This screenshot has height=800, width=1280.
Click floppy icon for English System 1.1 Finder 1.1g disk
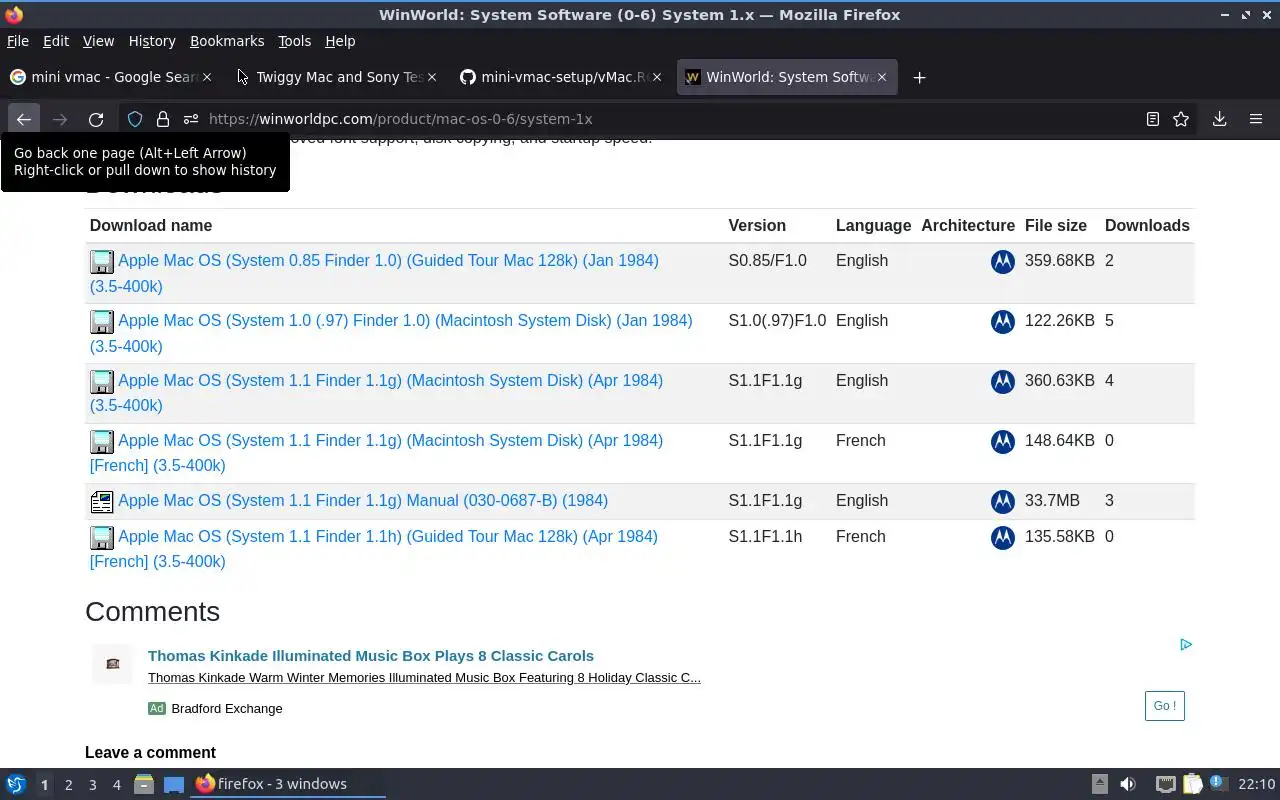102,382
